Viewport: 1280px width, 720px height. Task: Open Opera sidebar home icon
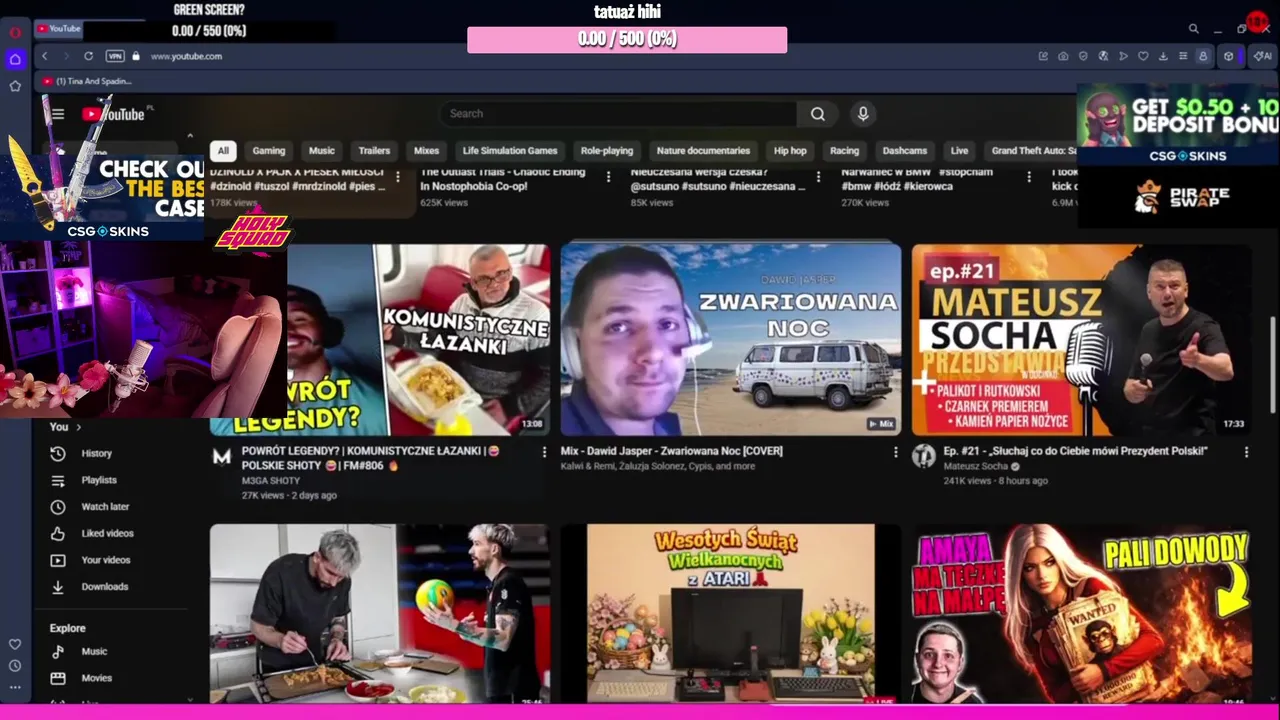tap(15, 59)
